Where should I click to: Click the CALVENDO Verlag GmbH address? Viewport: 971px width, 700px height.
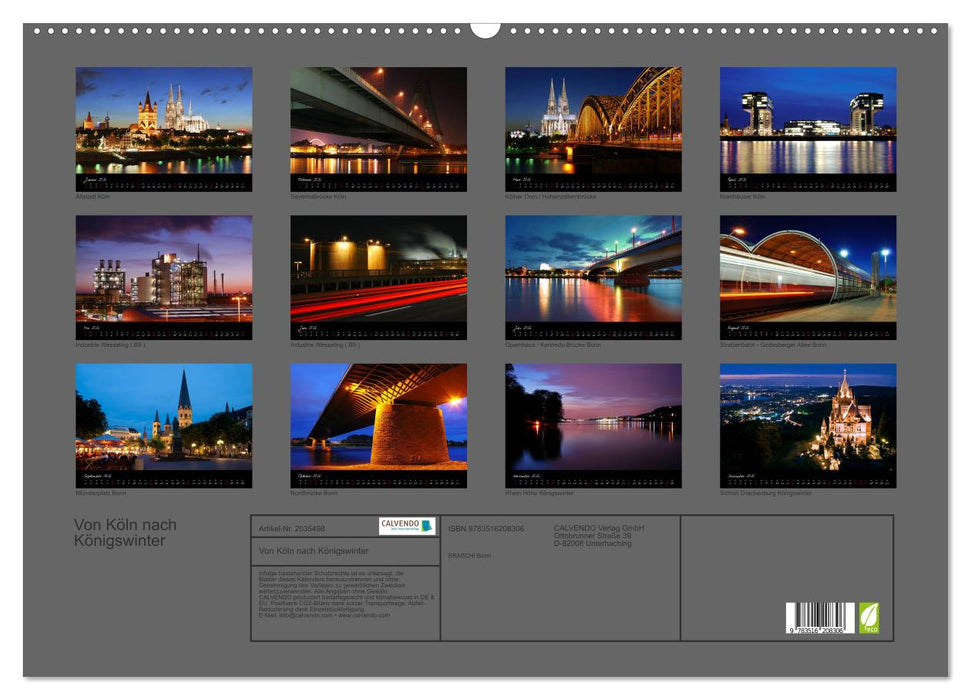coord(599,535)
